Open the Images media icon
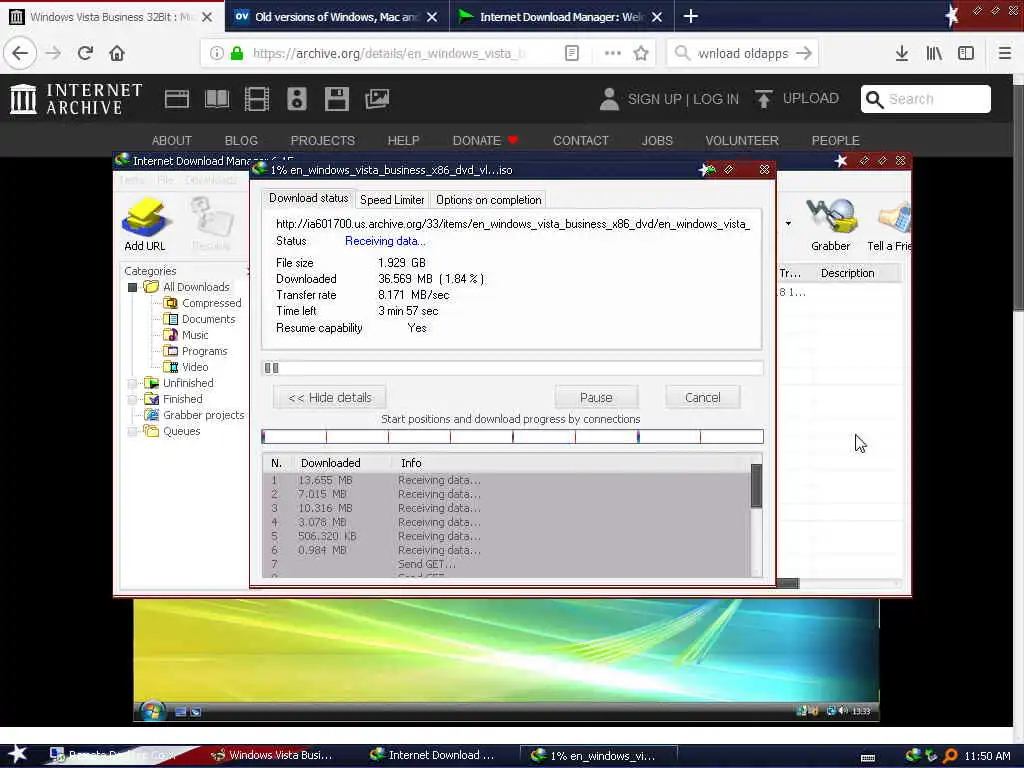1024x768 pixels. pos(377,99)
